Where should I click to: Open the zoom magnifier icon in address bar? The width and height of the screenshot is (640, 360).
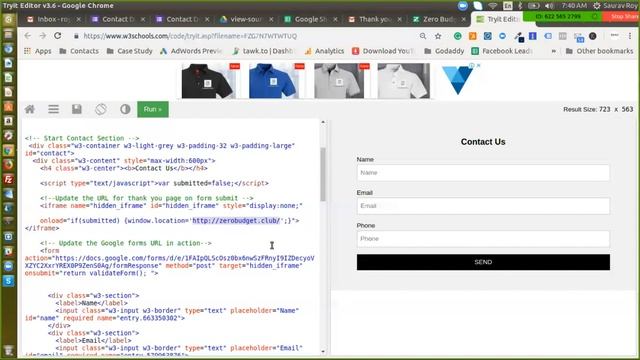coord(423,36)
